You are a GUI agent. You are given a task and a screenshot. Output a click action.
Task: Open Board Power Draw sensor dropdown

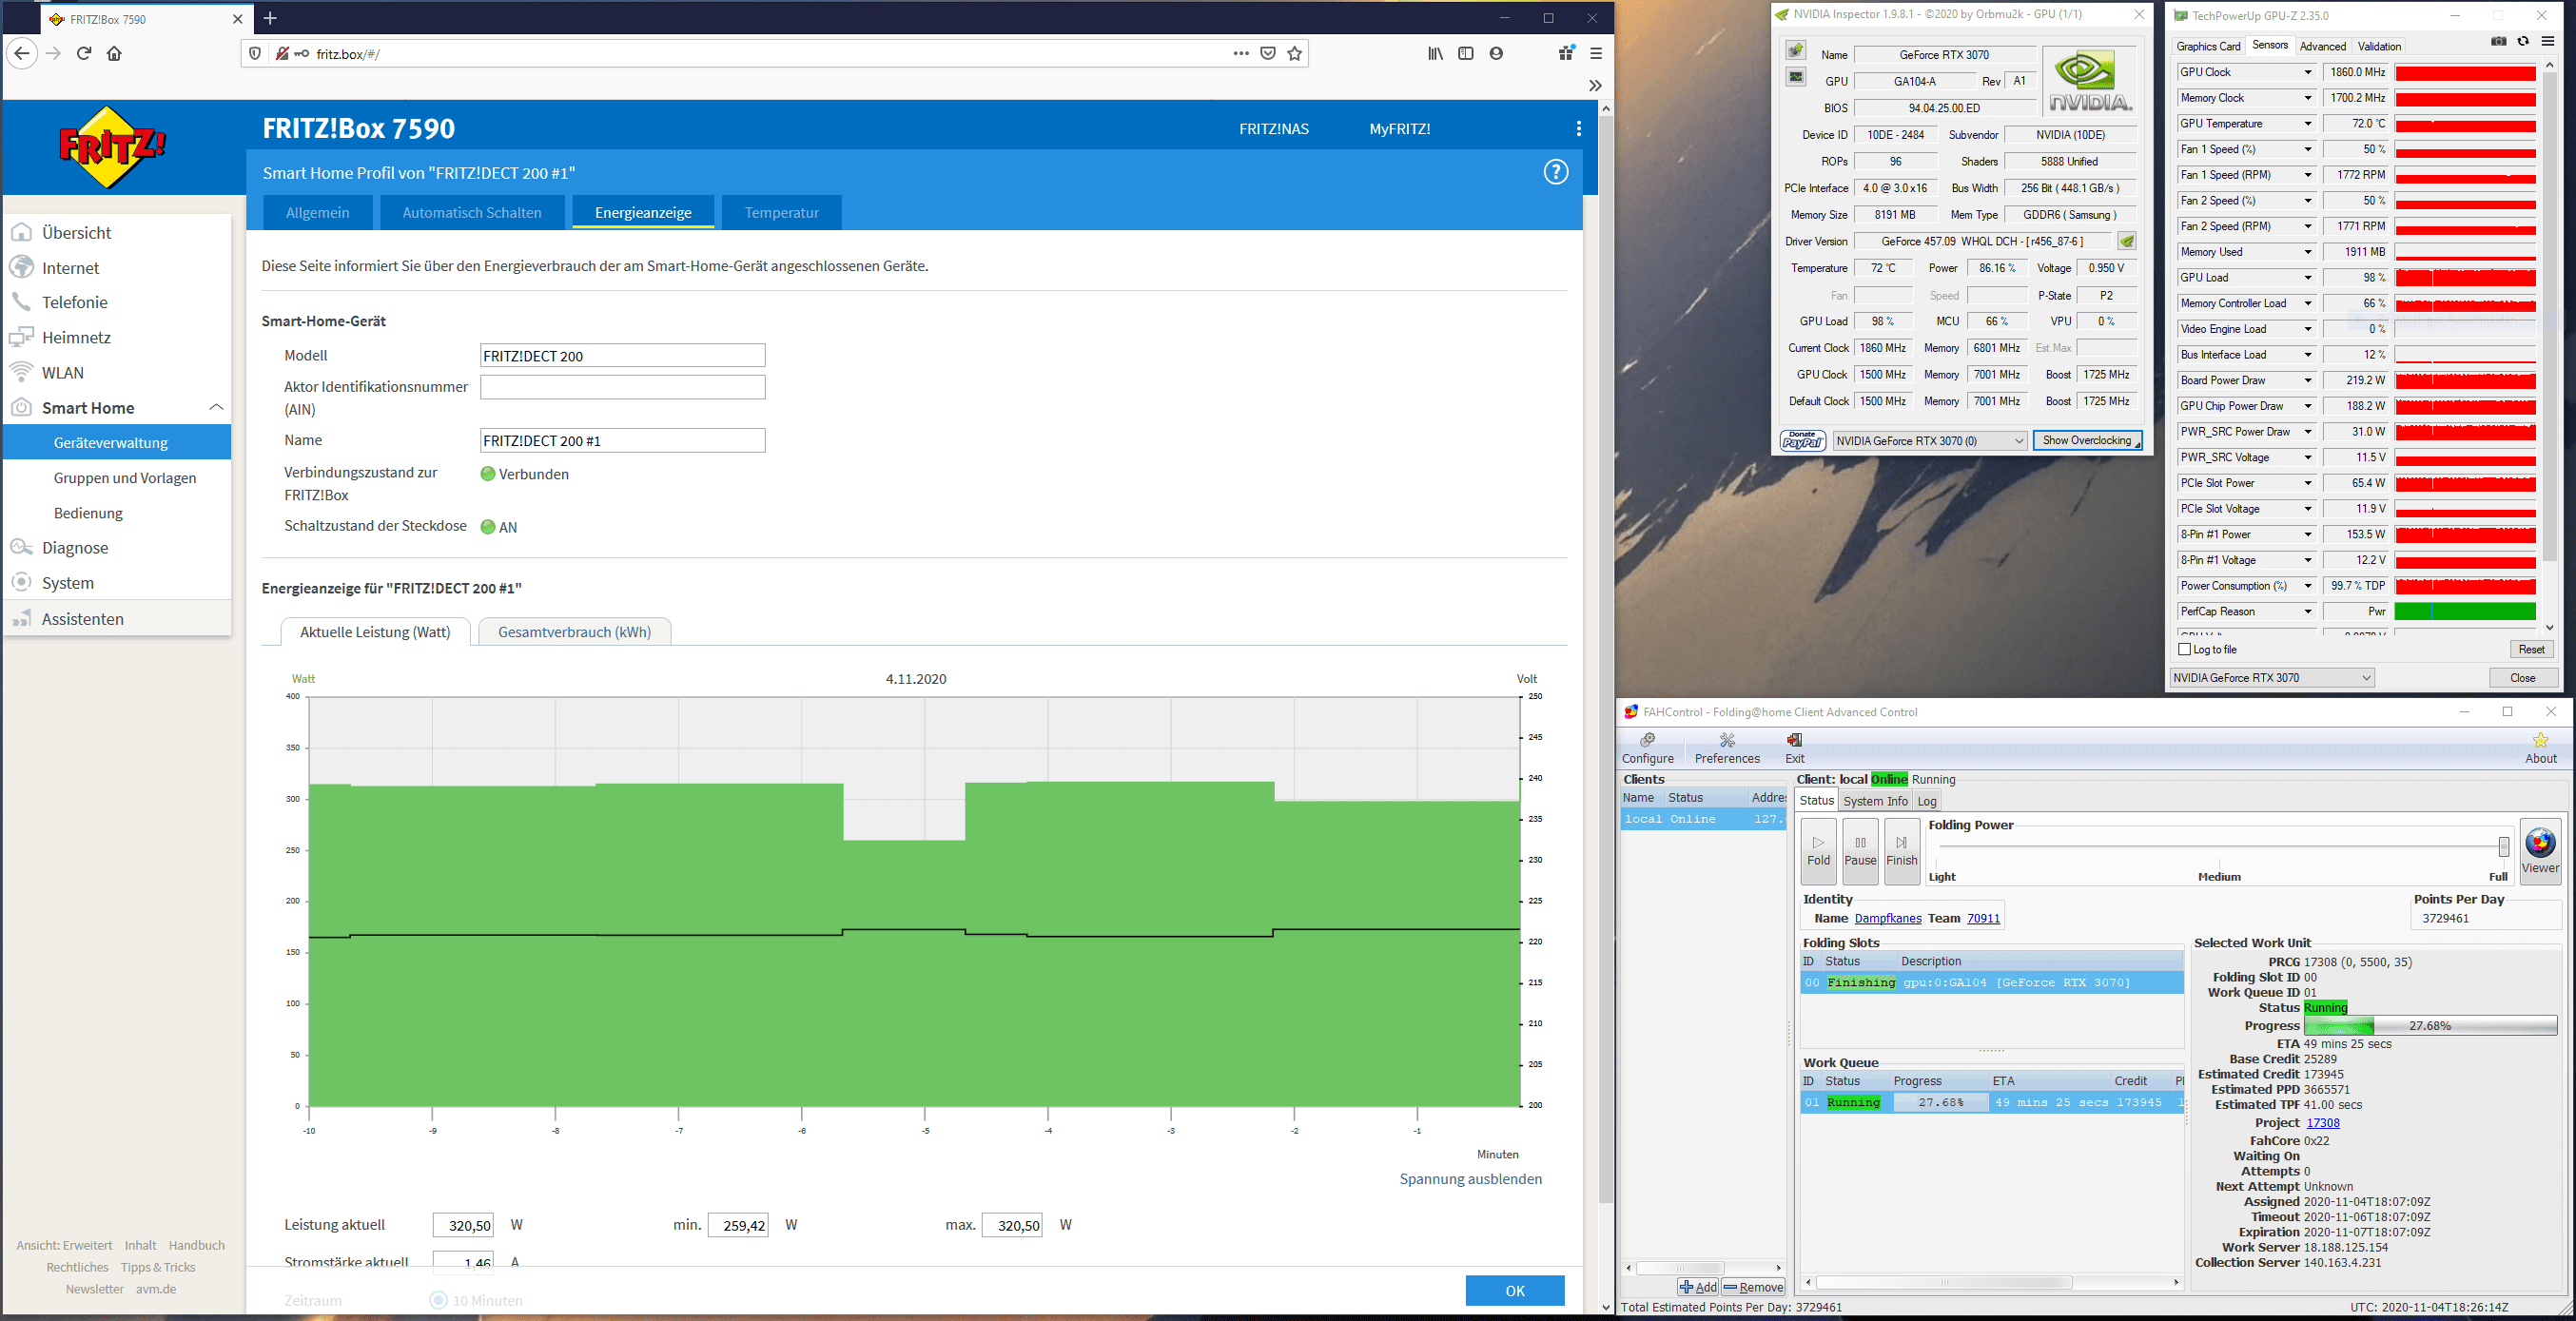pos(2308,380)
